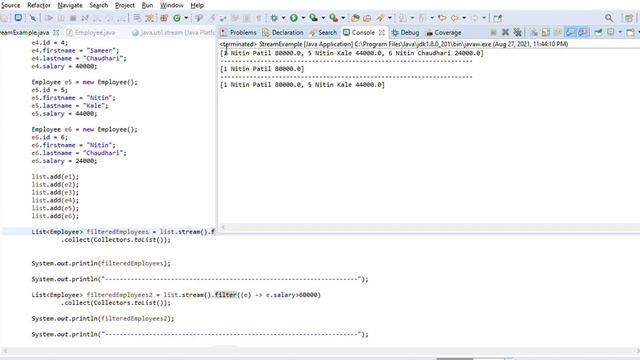Click the Back navigation arrow icon
Image resolution: width=640 pixels, height=360 pixels.
pos(454,18)
